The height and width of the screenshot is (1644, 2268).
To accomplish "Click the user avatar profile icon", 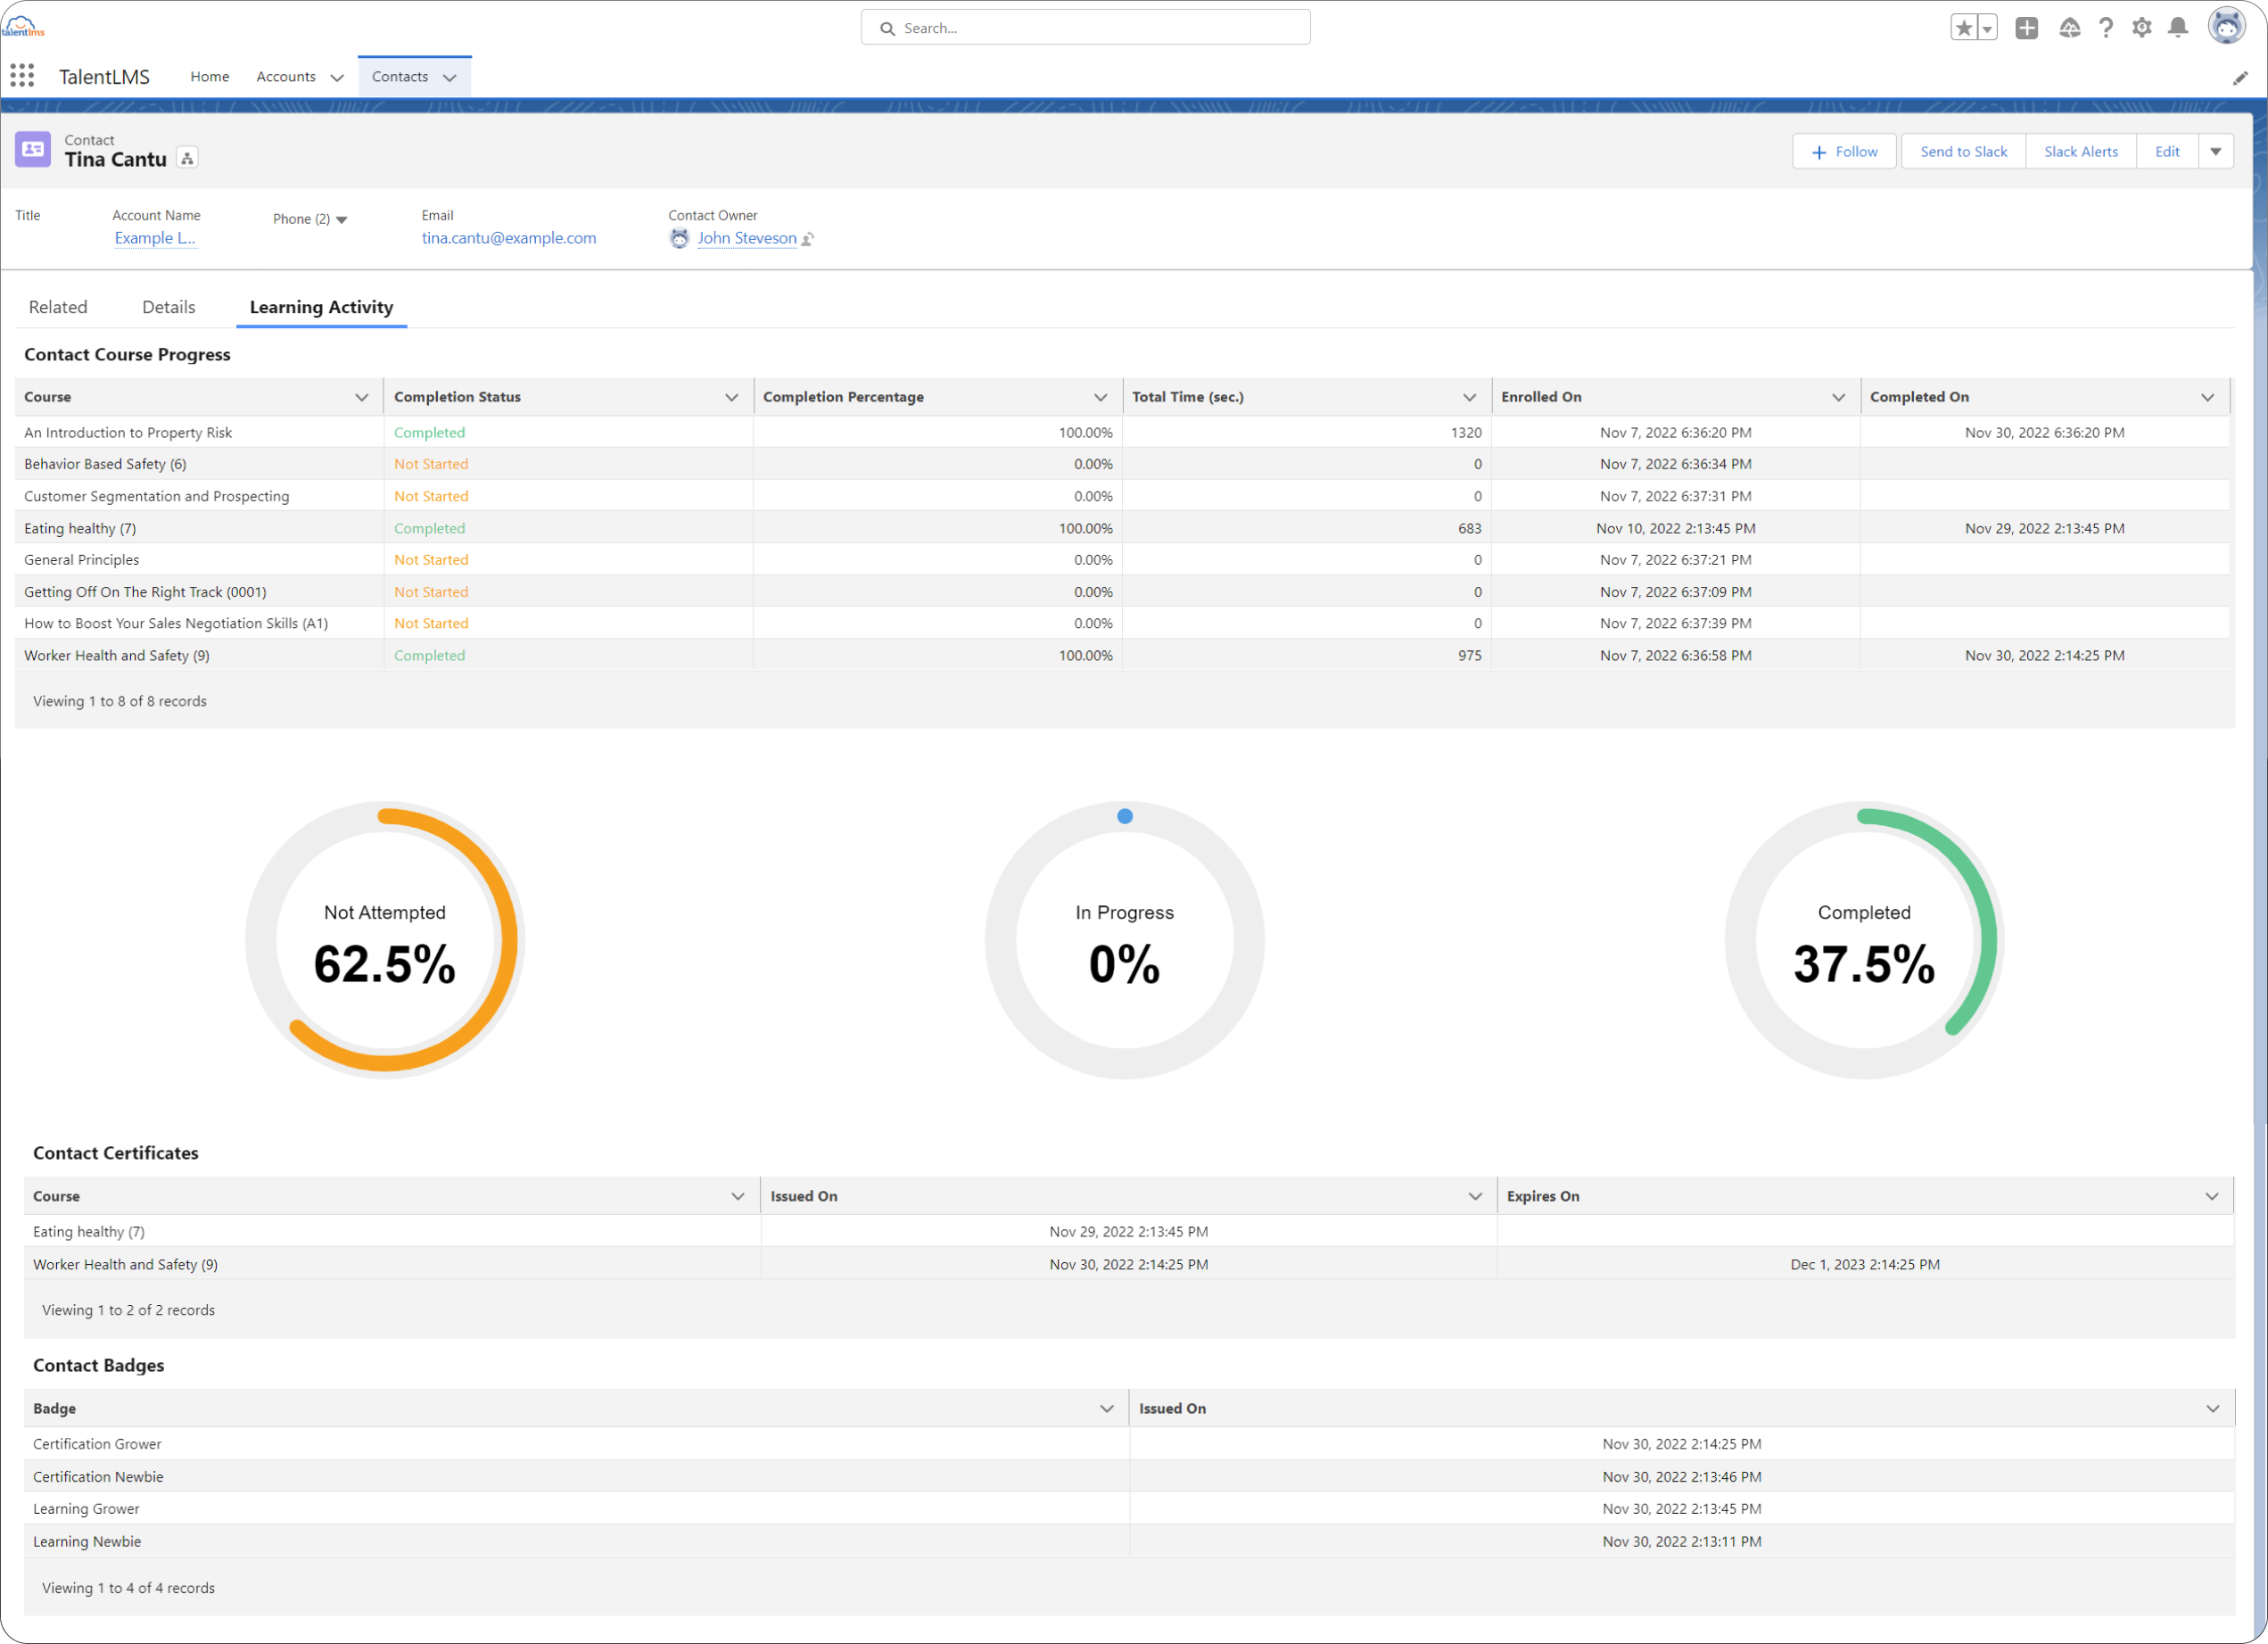I will [2226, 27].
